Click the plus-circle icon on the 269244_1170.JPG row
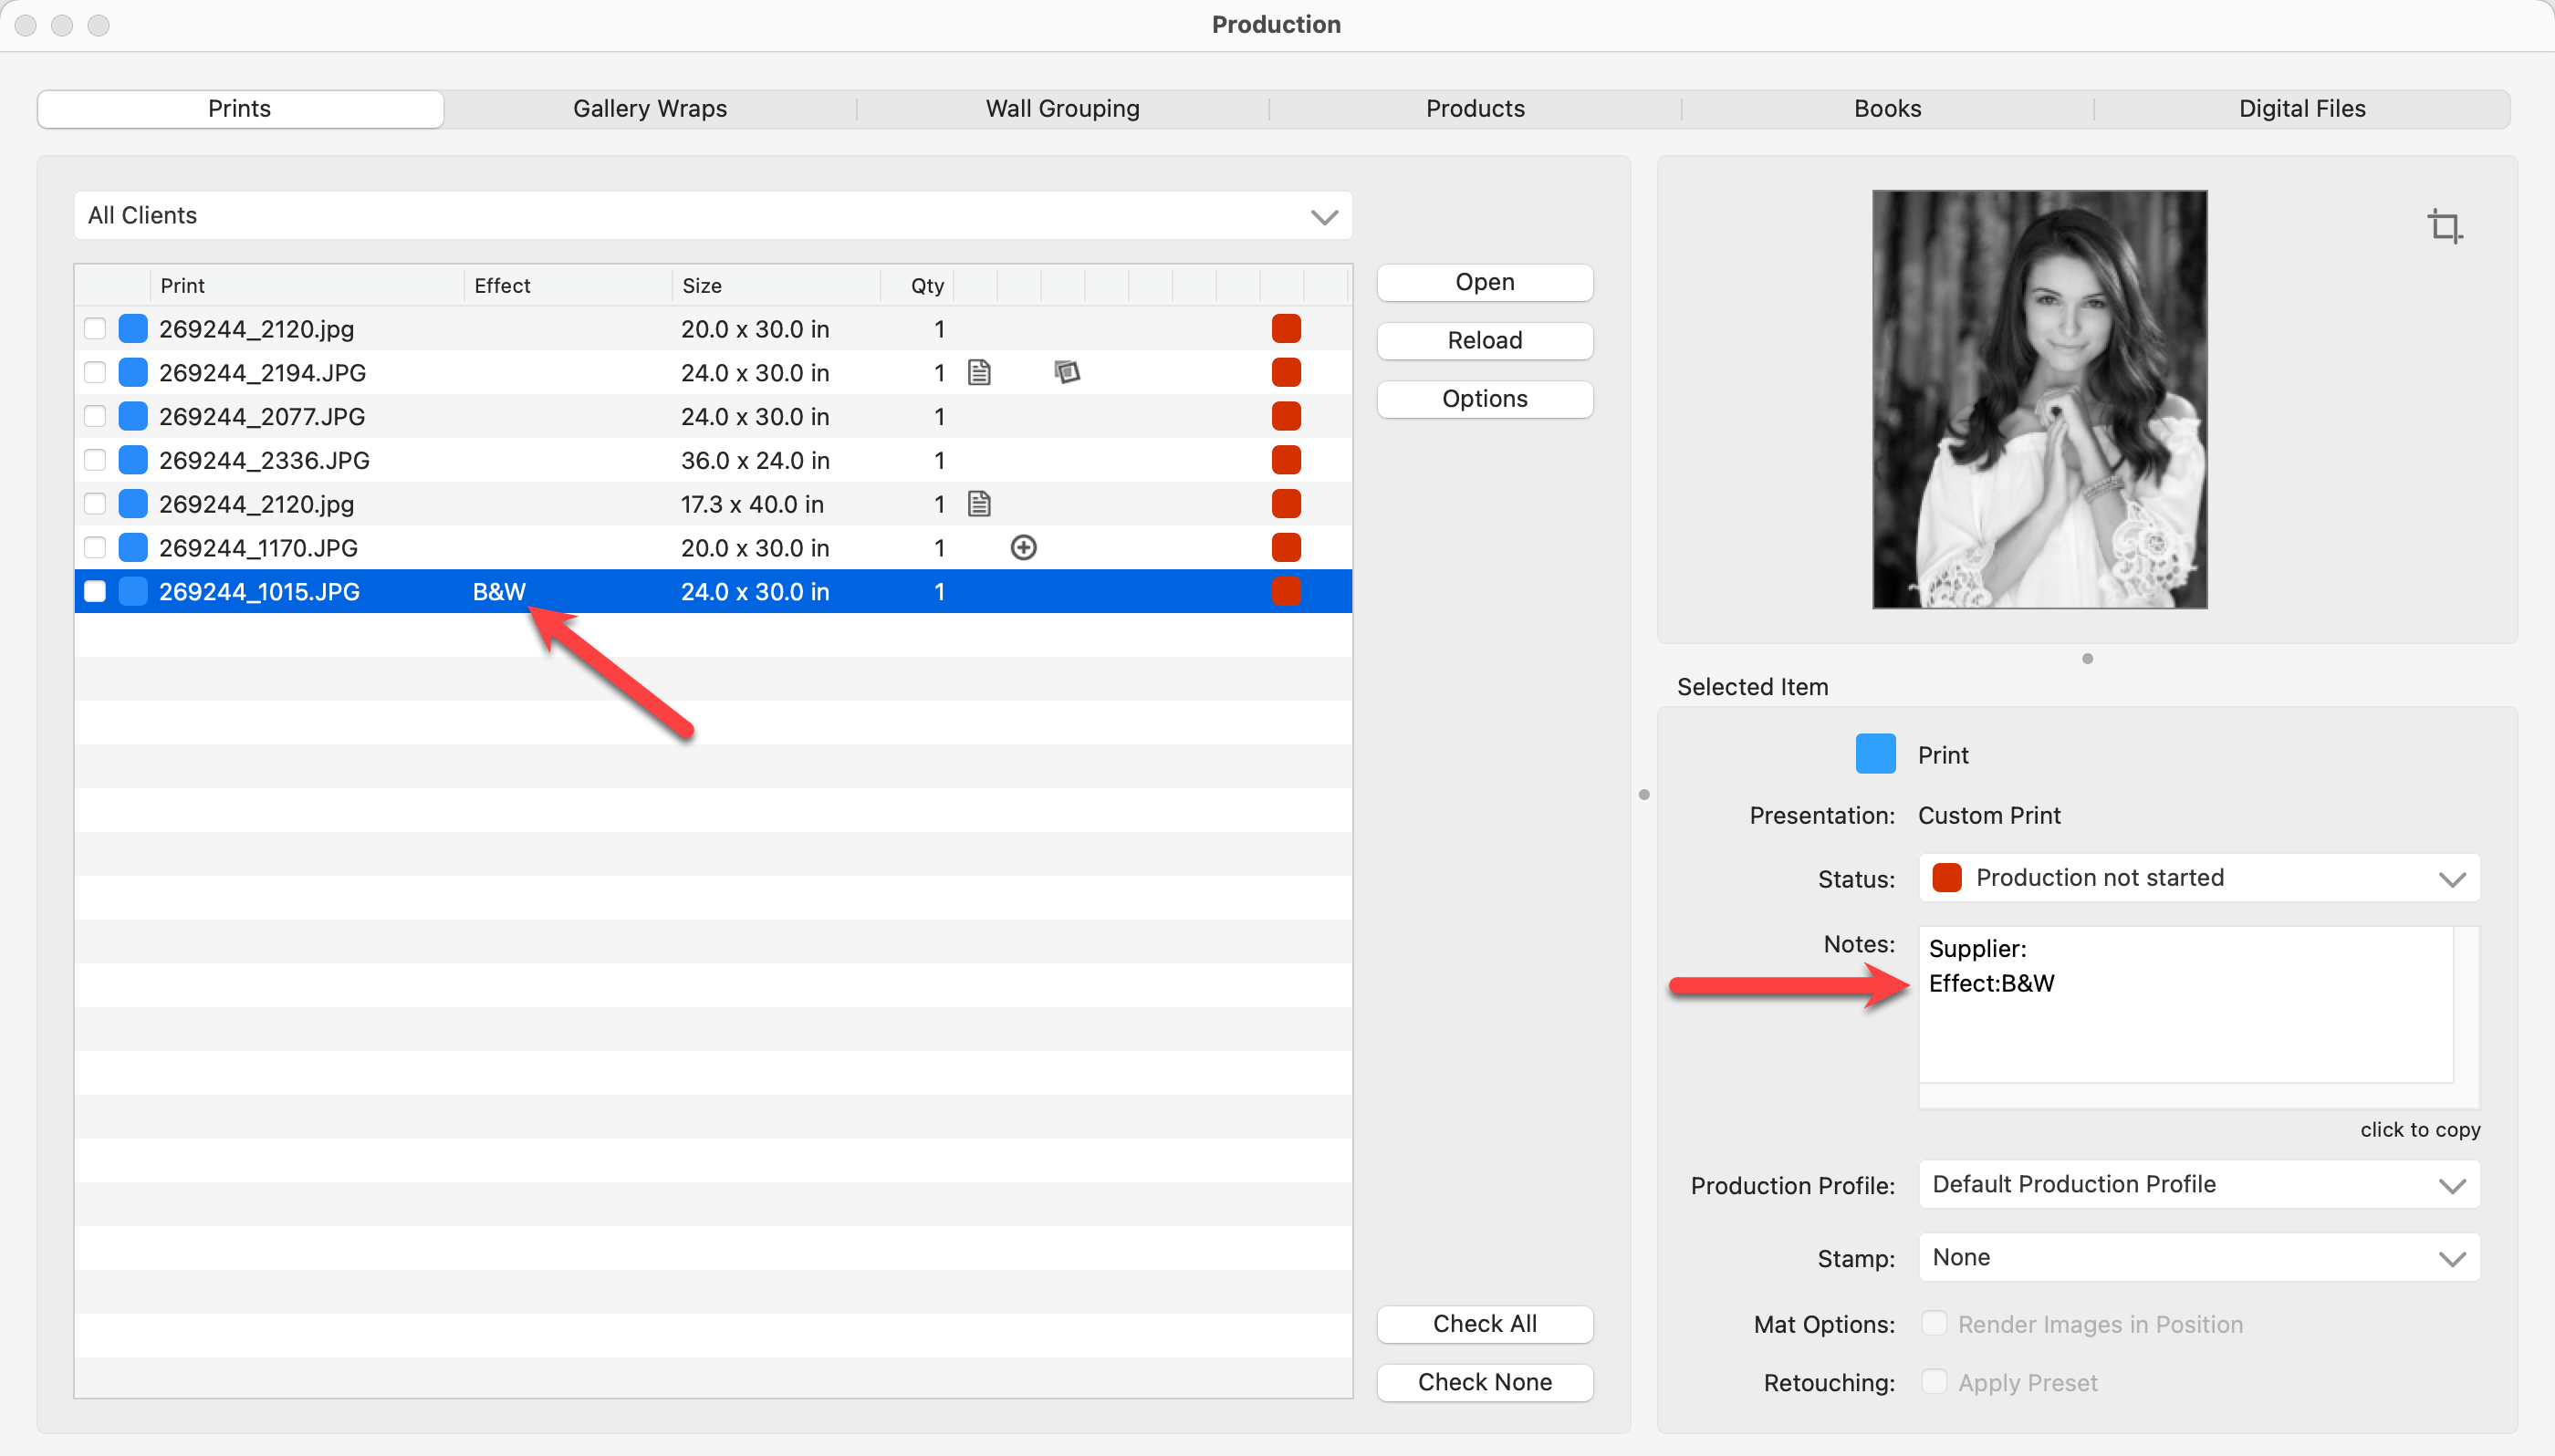 [1023, 548]
